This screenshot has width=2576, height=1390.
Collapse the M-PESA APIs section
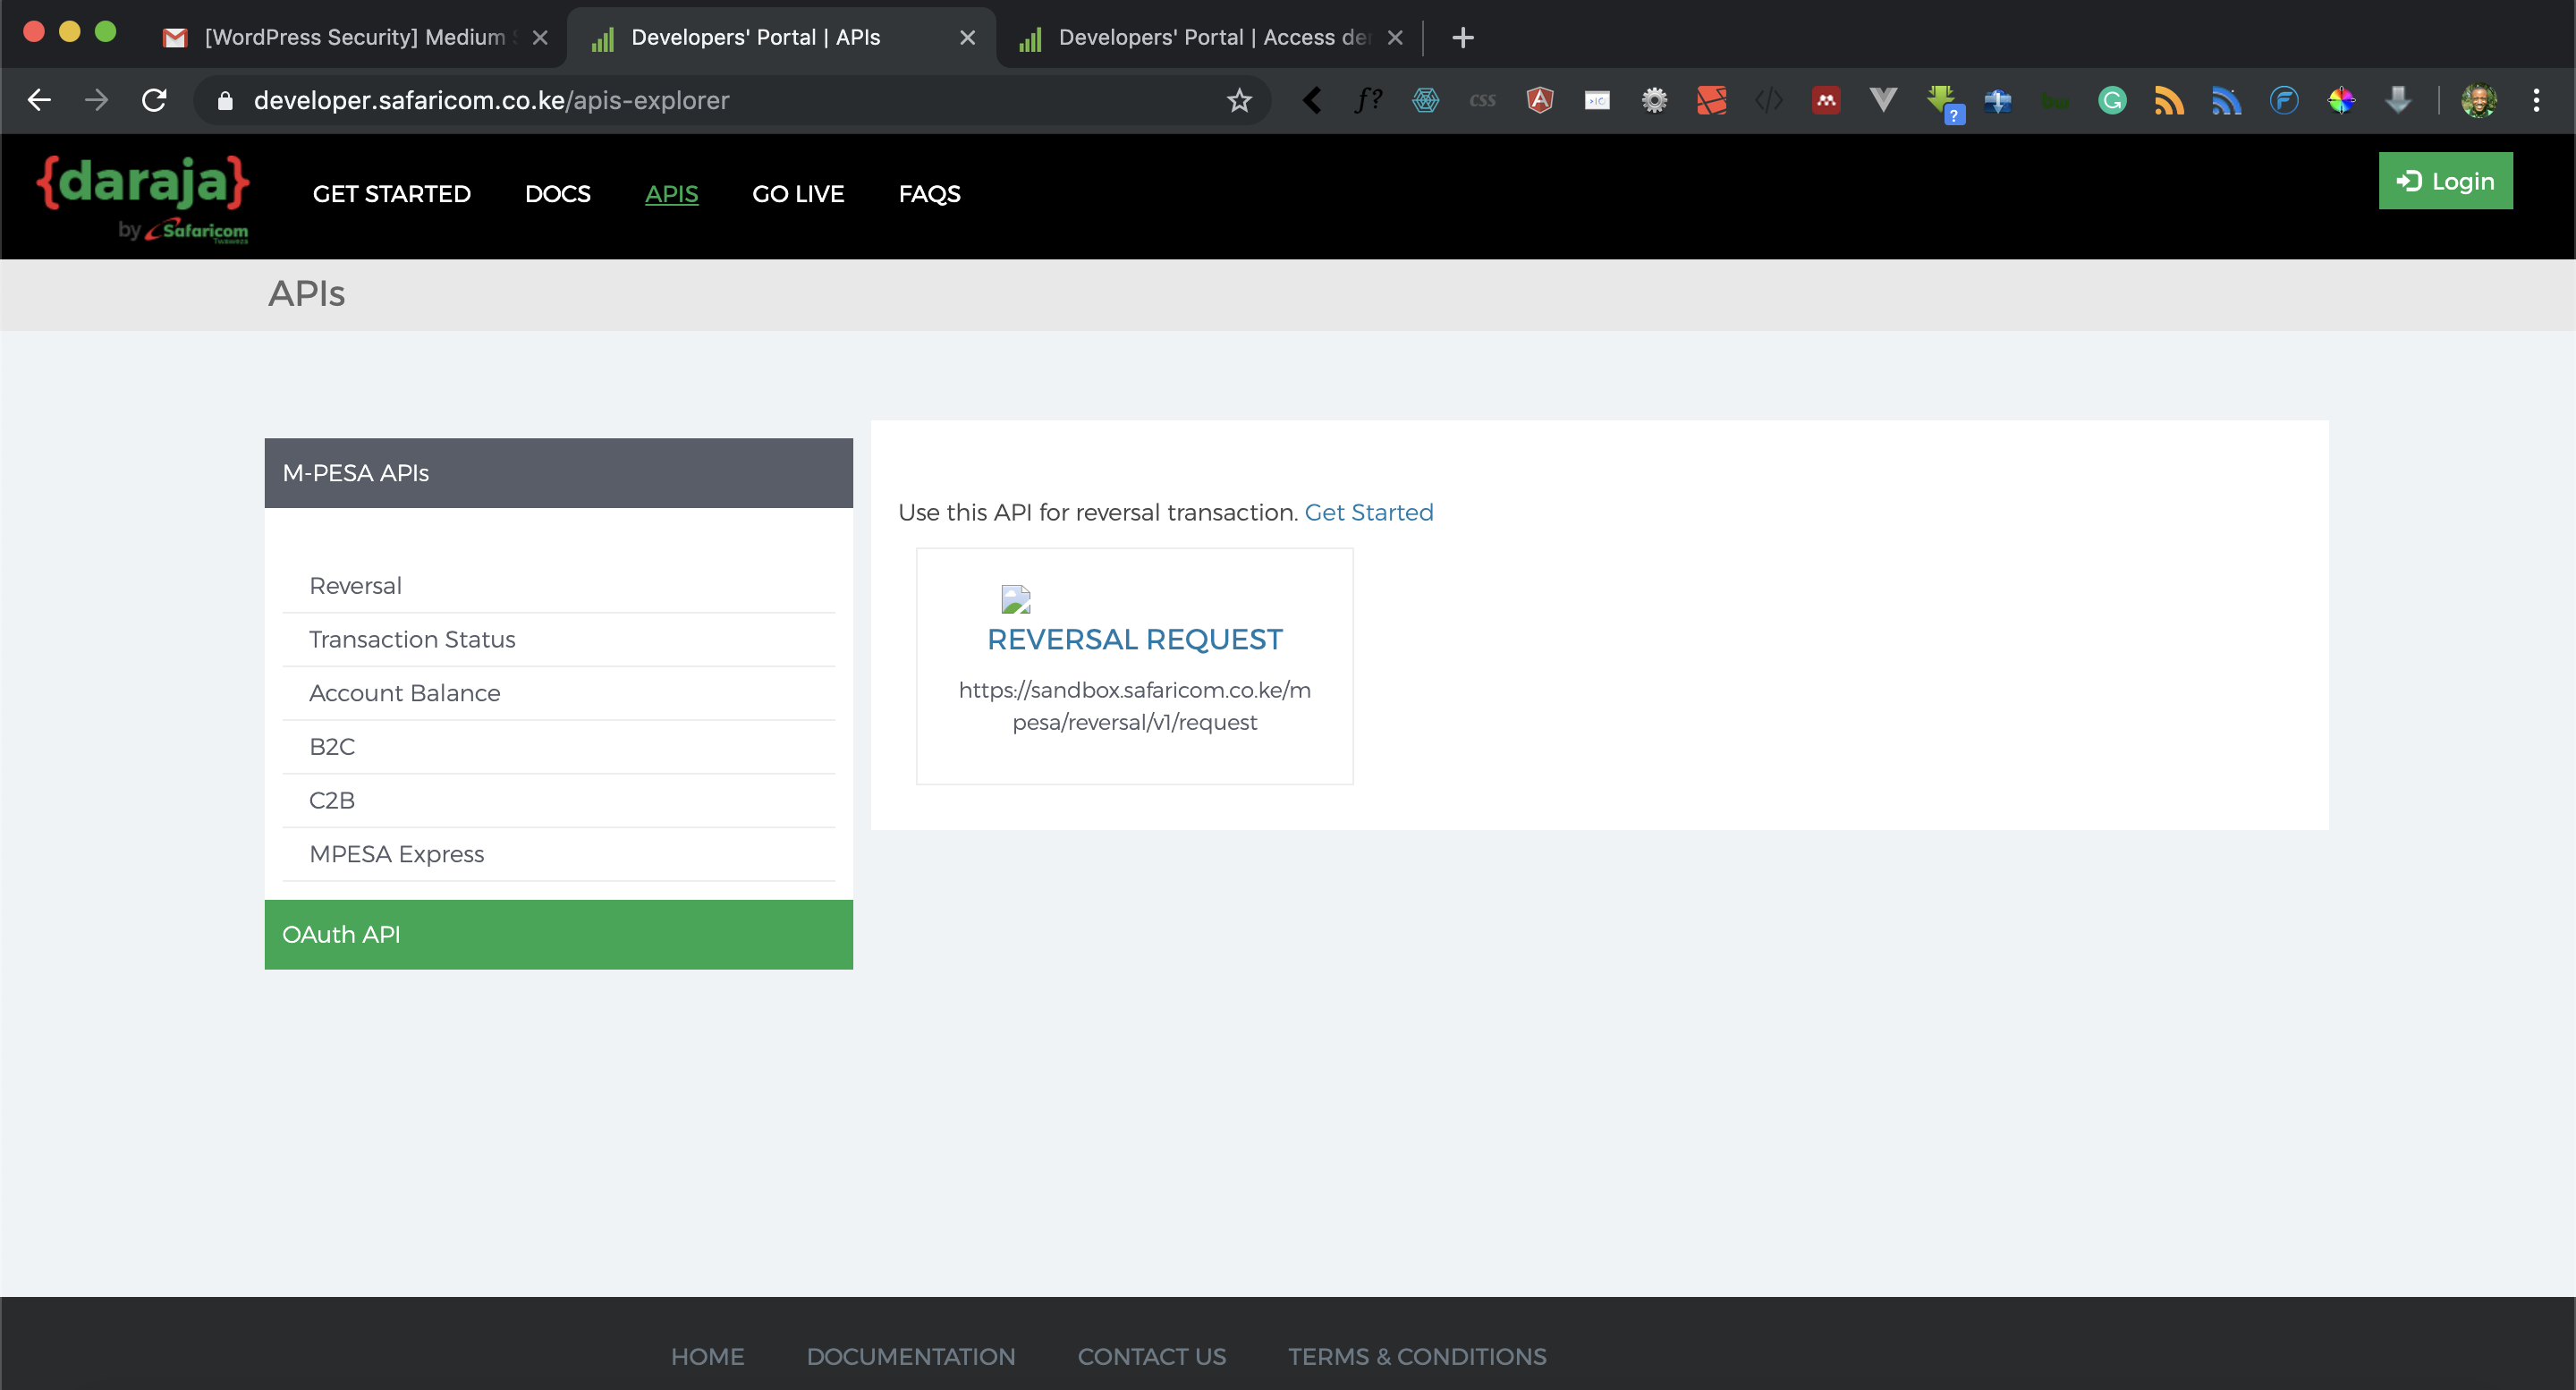tap(558, 472)
